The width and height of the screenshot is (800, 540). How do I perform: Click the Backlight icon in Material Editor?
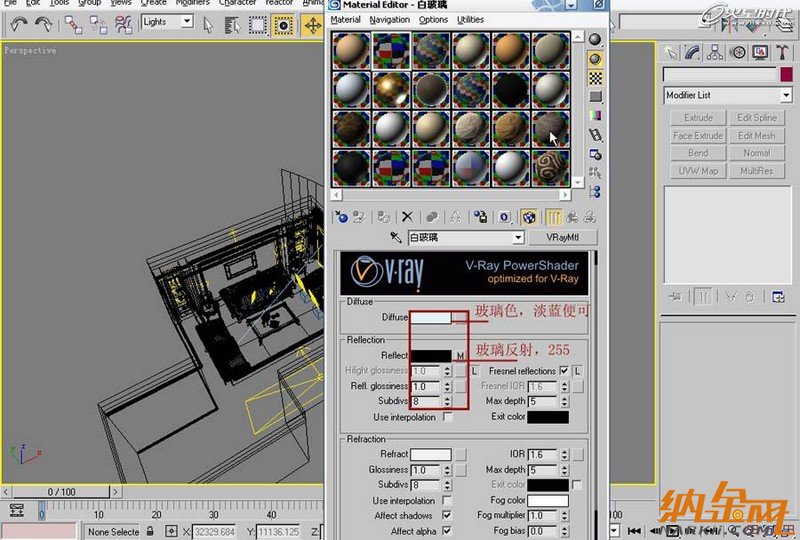click(x=596, y=58)
